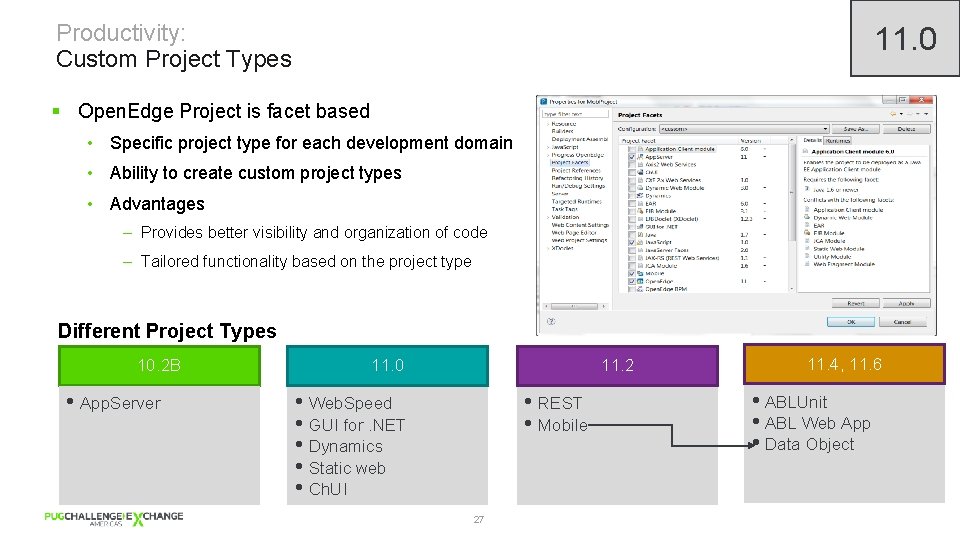Click the CXF 2.x Web Services facet icon
Image resolution: width=960 pixels, height=540 pixels.
click(640, 180)
